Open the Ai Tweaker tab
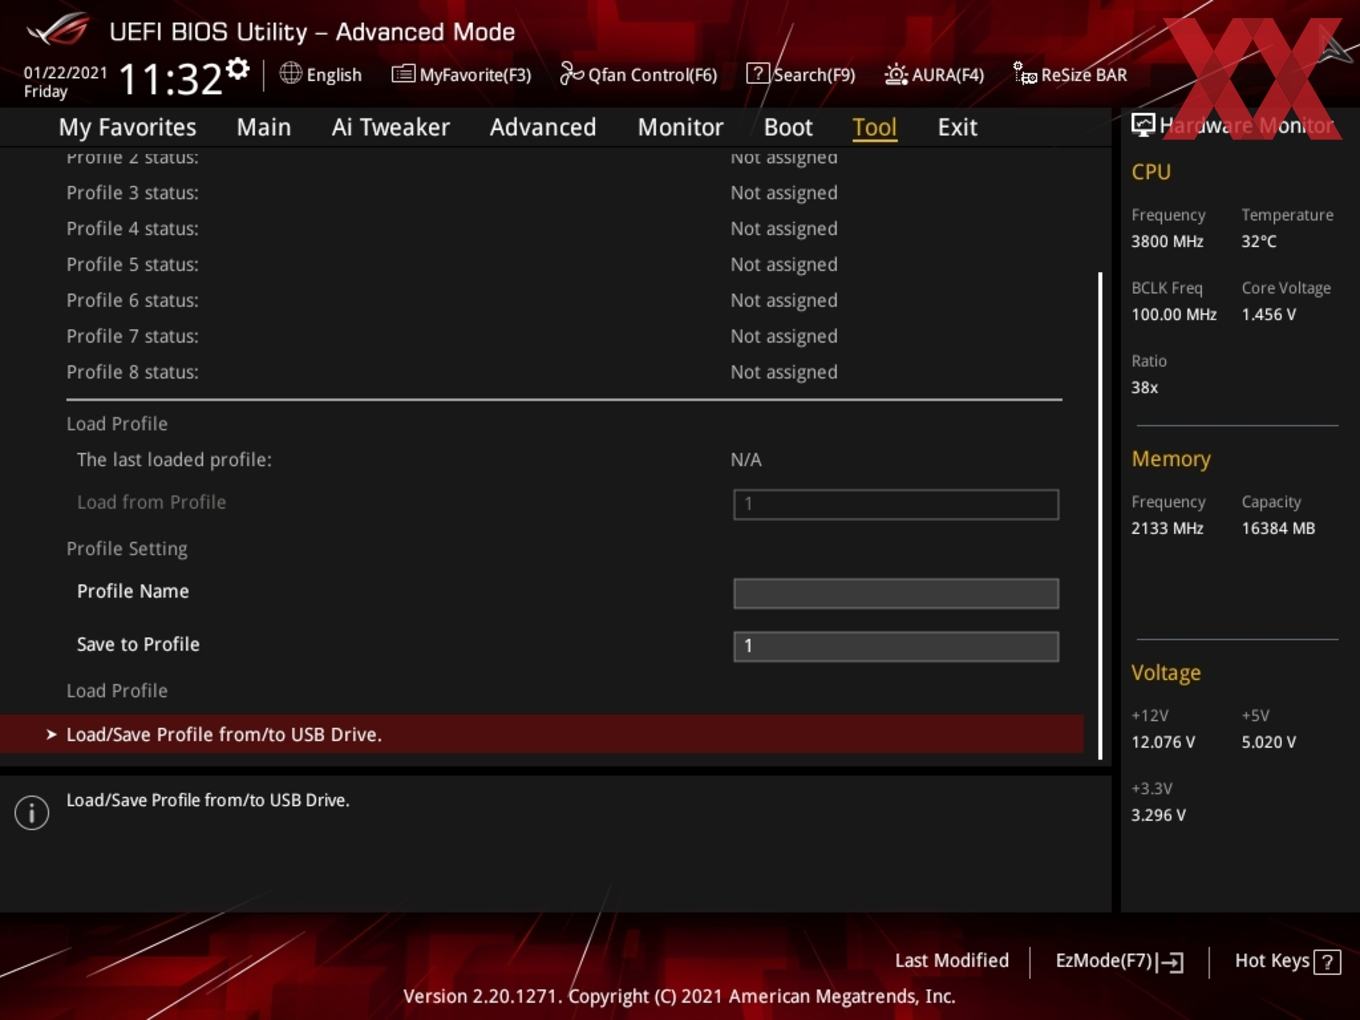This screenshot has height=1020, width=1360. click(391, 127)
